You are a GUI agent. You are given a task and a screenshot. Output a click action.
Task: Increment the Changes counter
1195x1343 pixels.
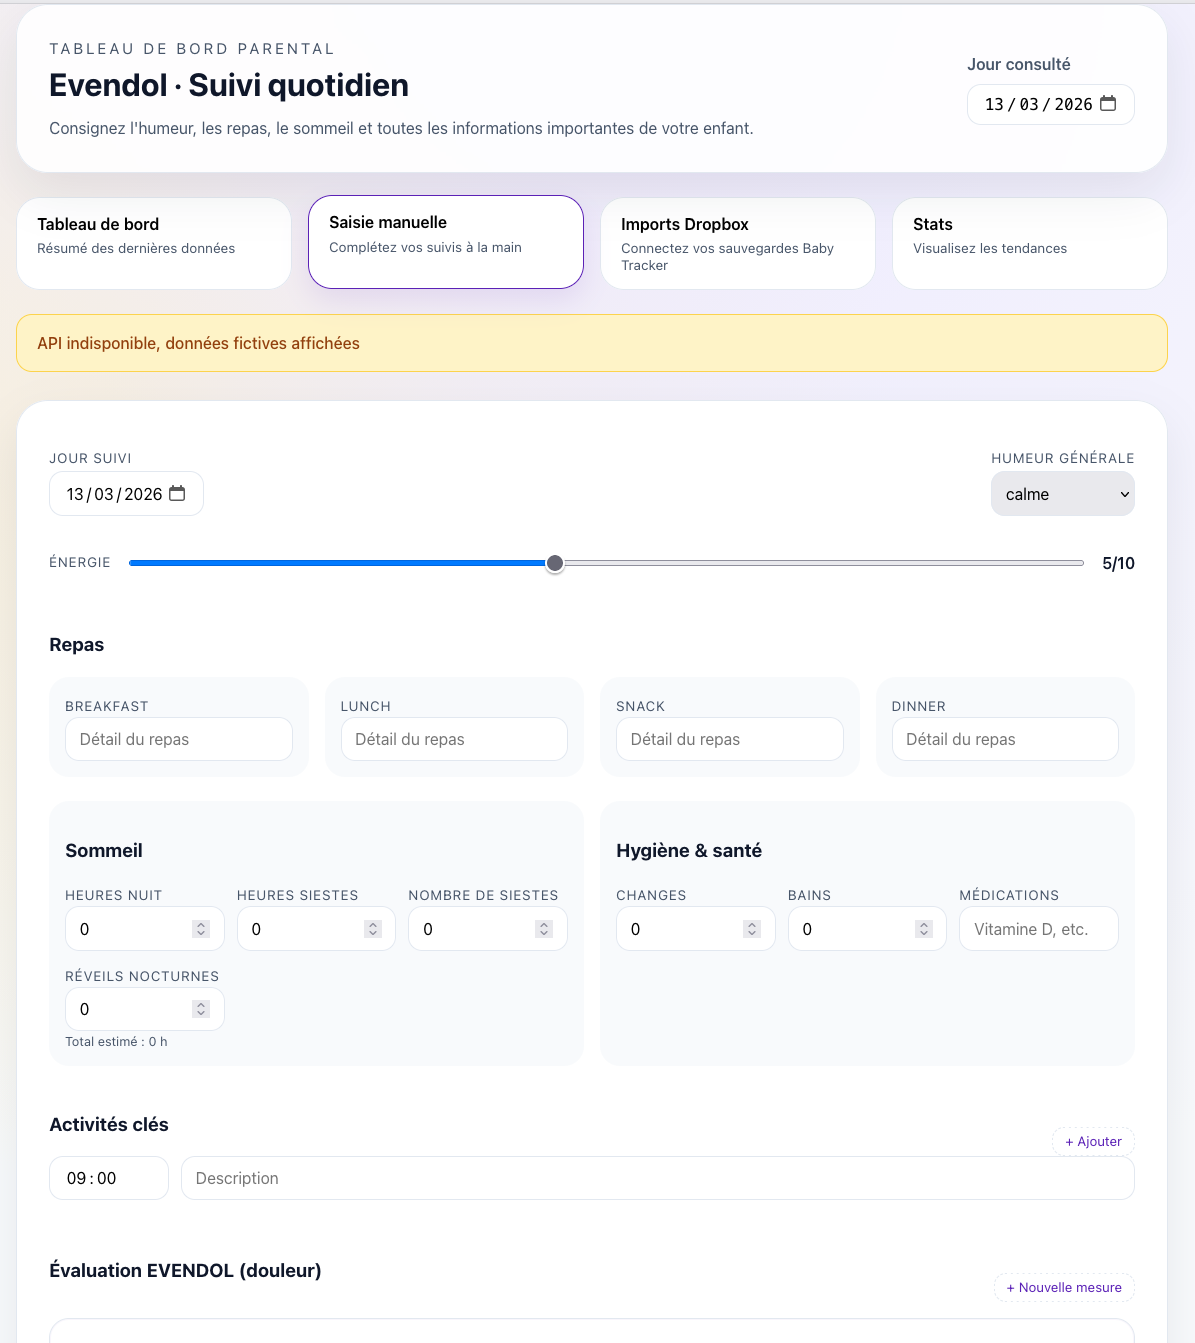(750, 922)
